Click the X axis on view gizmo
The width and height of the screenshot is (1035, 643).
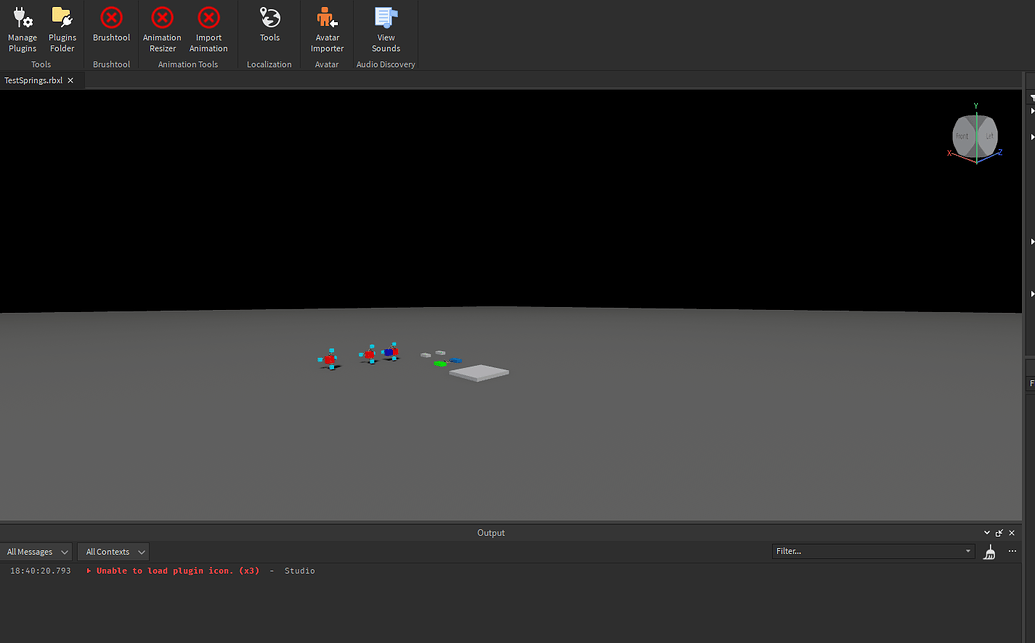point(949,153)
